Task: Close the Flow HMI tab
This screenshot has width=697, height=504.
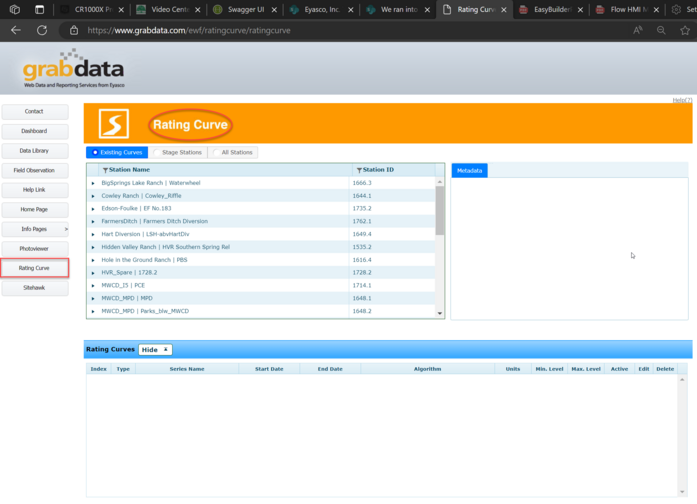Action: click(x=656, y=10)
